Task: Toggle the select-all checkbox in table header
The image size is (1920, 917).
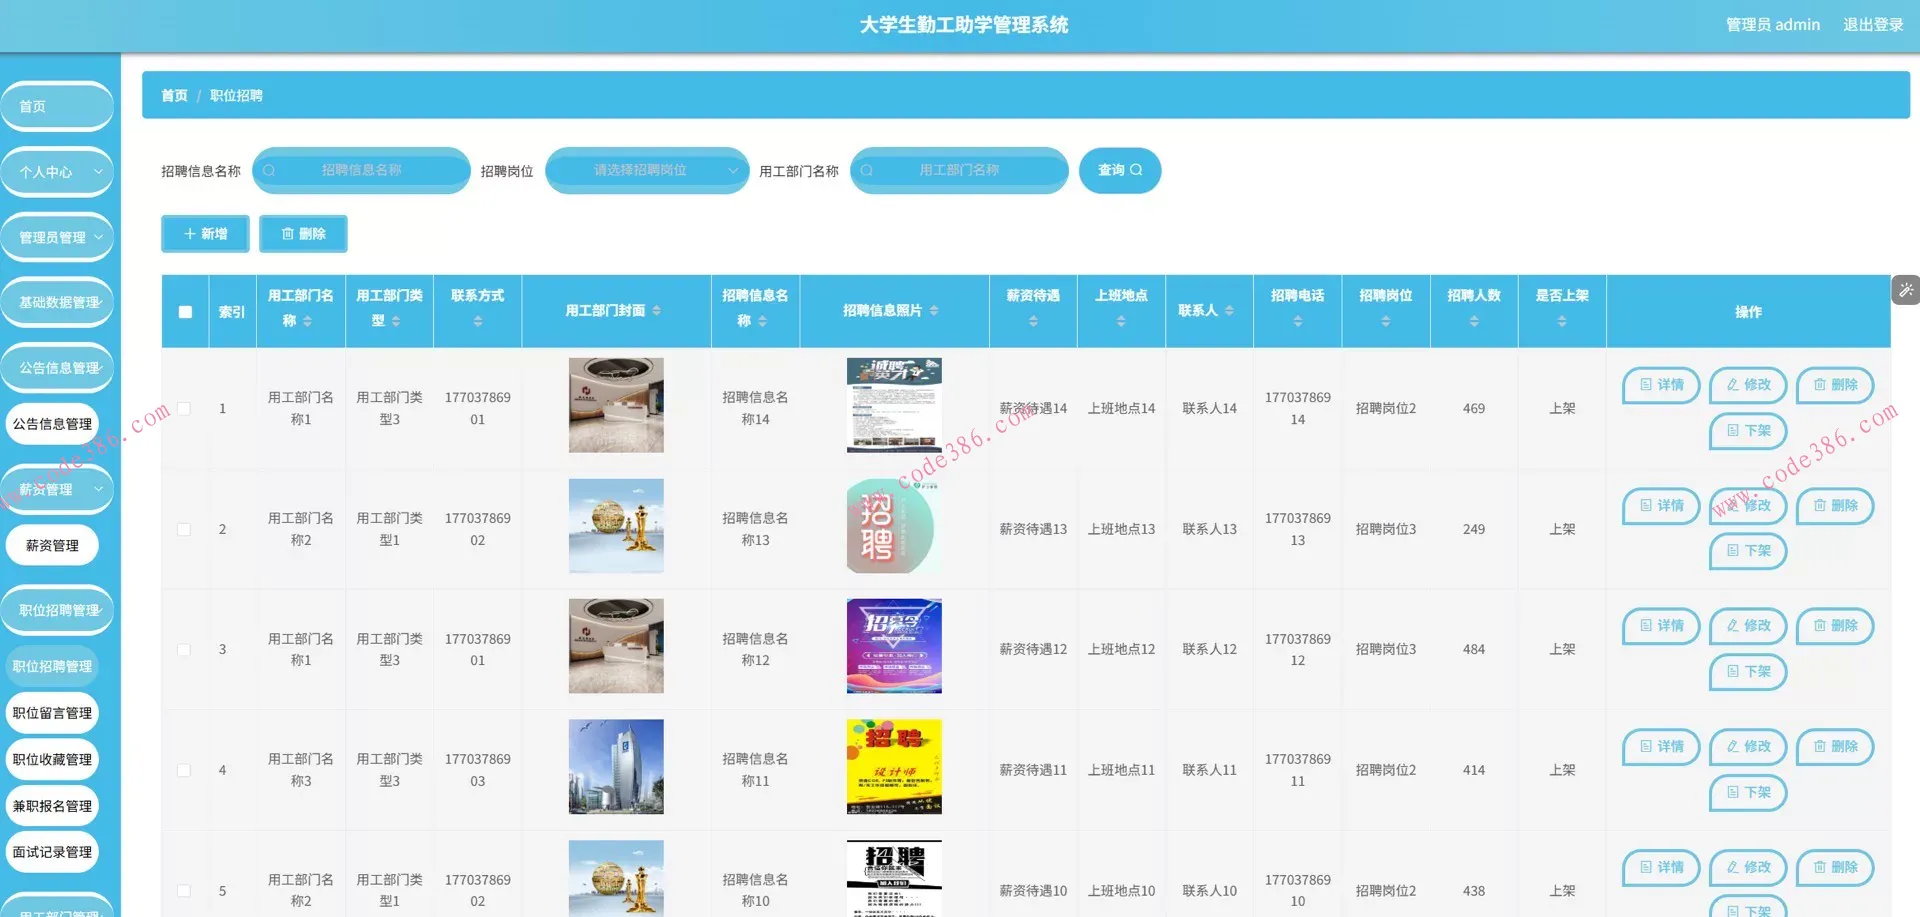Action: [x=185, y=312]
